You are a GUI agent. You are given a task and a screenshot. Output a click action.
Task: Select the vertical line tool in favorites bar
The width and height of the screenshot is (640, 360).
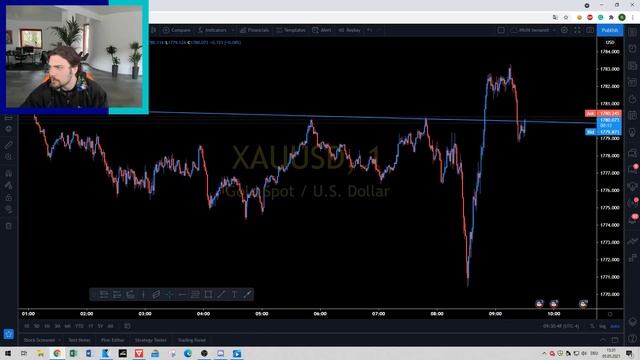(143, 294)
